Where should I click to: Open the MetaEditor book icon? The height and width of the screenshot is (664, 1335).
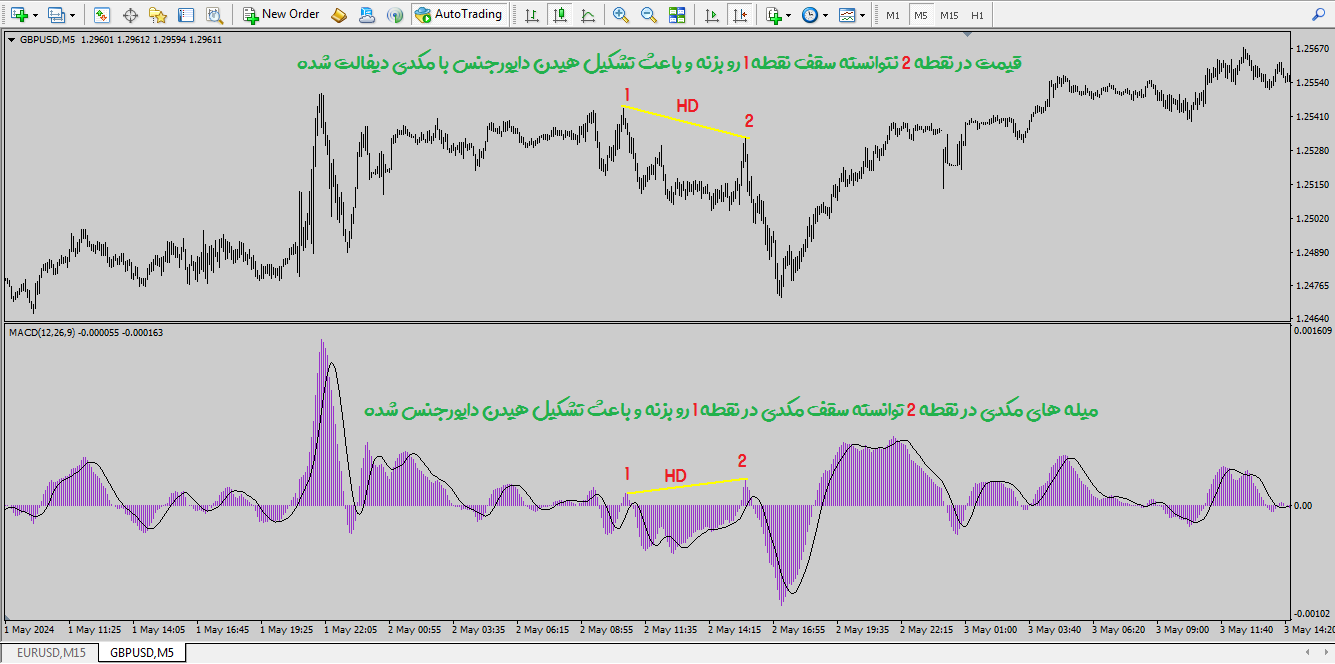[x=339, y=15]
